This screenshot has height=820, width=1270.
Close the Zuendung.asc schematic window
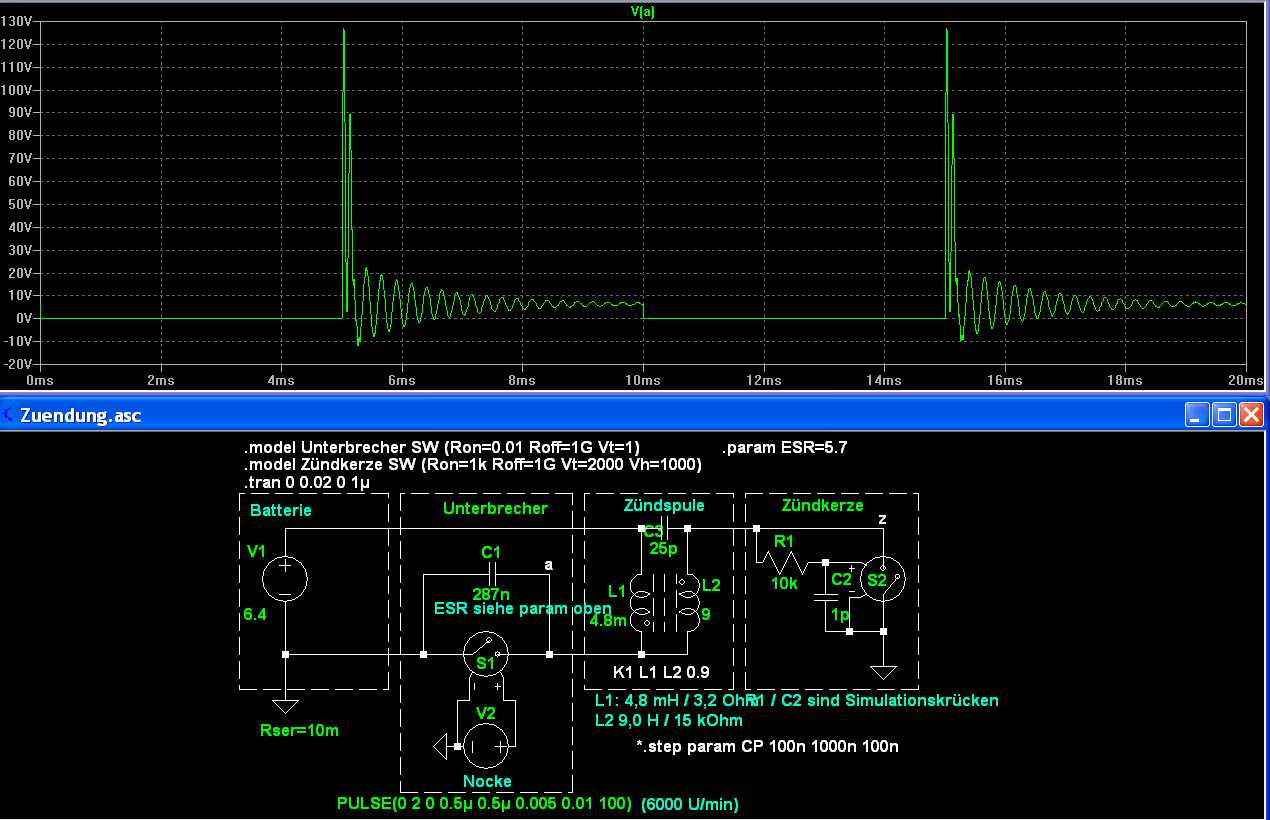[1251, 415]
